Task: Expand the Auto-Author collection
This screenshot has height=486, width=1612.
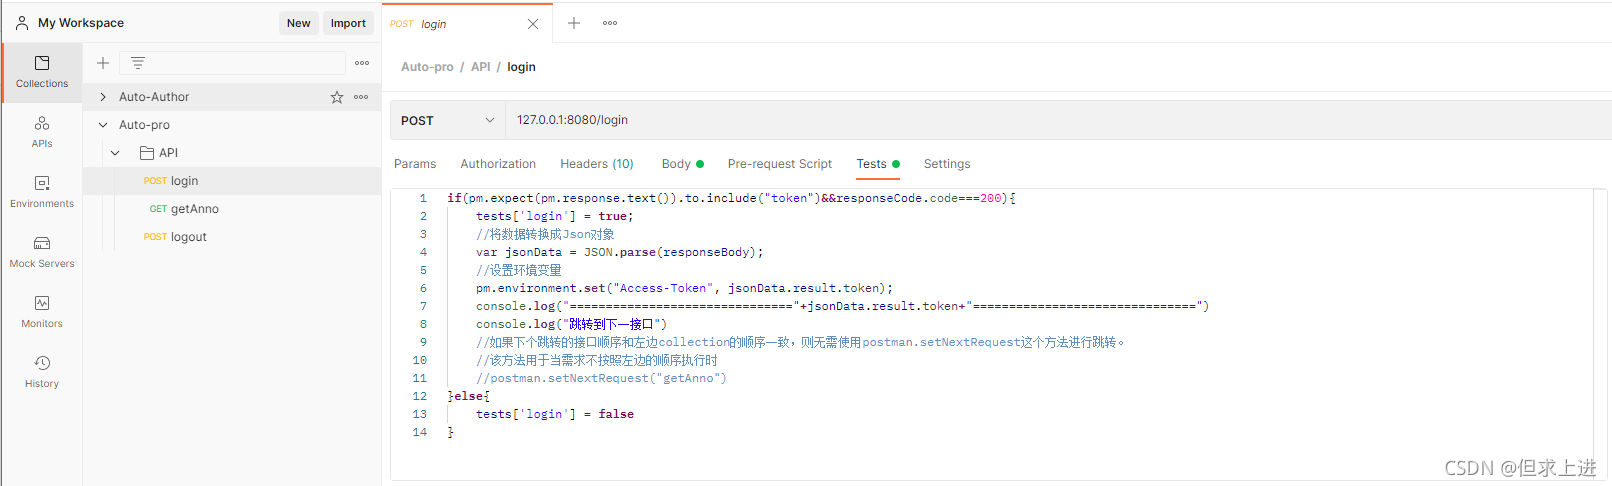Action: [103, 97]
